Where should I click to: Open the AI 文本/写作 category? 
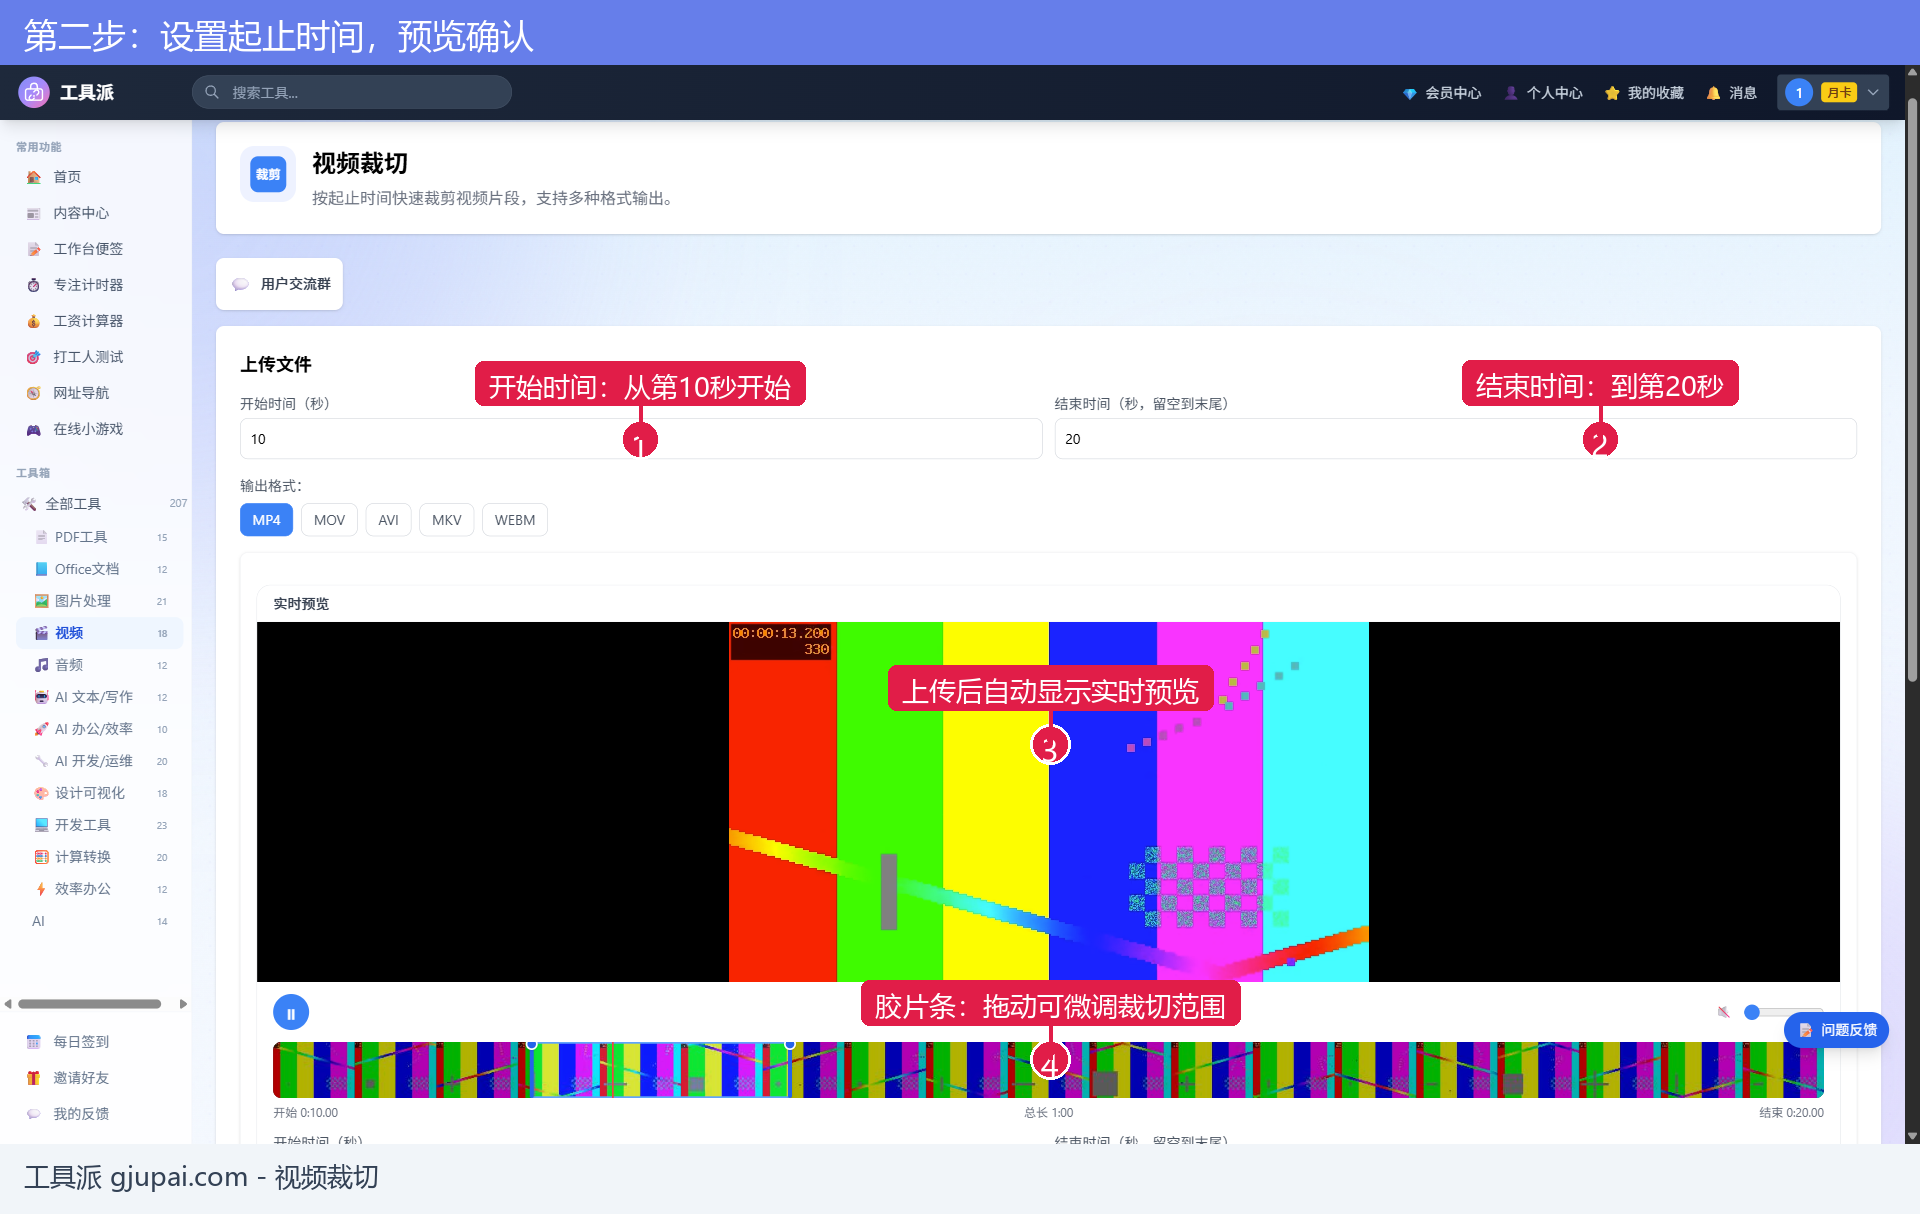pos(100,697)
